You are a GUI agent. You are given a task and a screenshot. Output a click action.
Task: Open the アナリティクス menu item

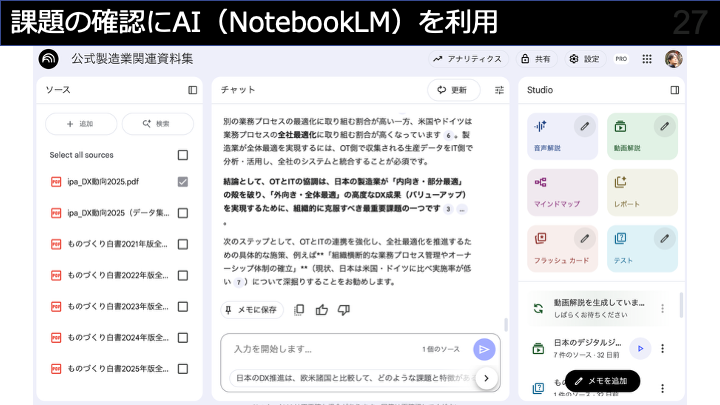pos(467,59)
